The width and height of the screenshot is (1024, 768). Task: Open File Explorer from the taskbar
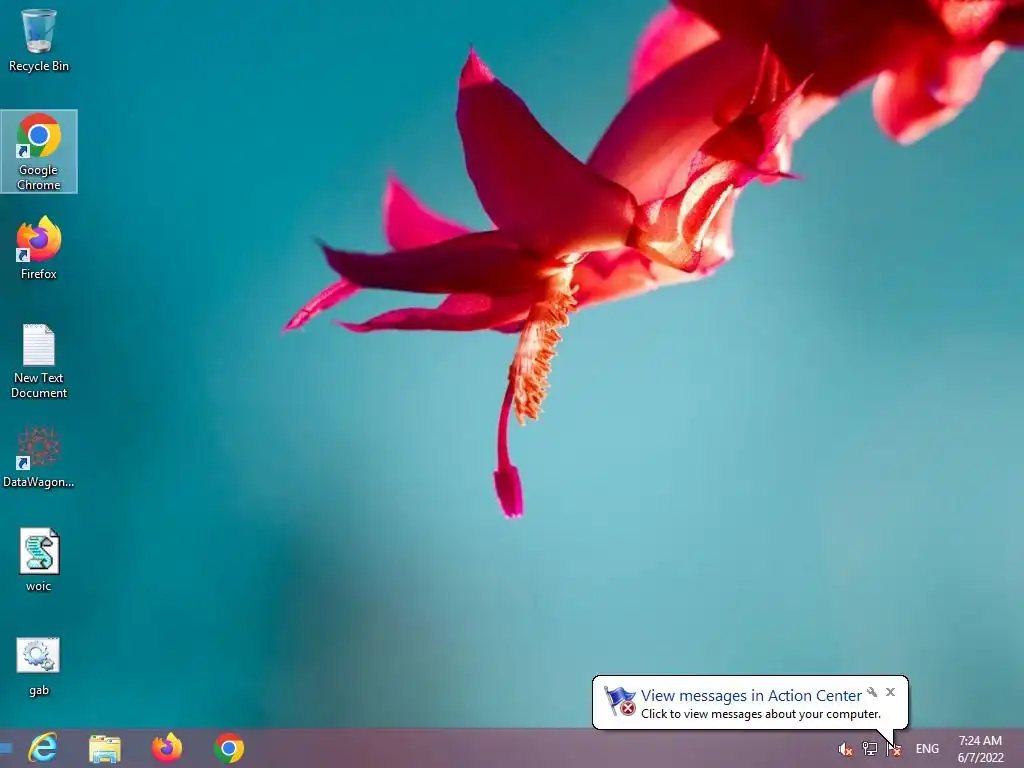tap(104, 748)
